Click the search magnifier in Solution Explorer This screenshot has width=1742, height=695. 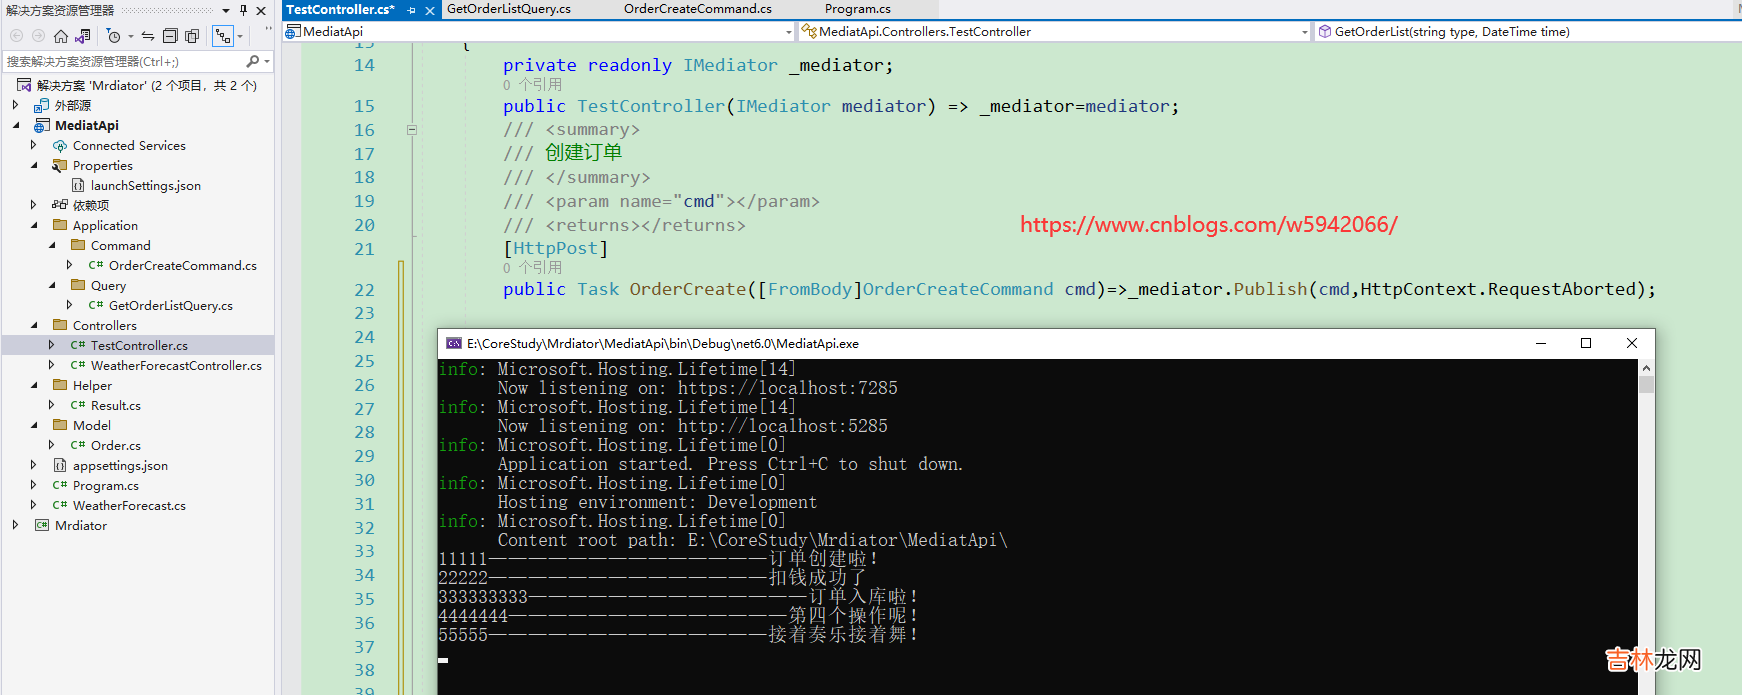pos(253,61)
